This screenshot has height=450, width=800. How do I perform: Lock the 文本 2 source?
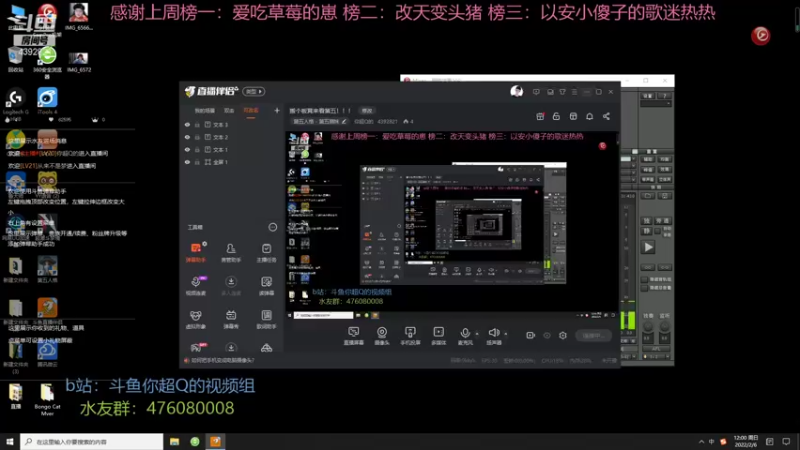pos(197,137)
